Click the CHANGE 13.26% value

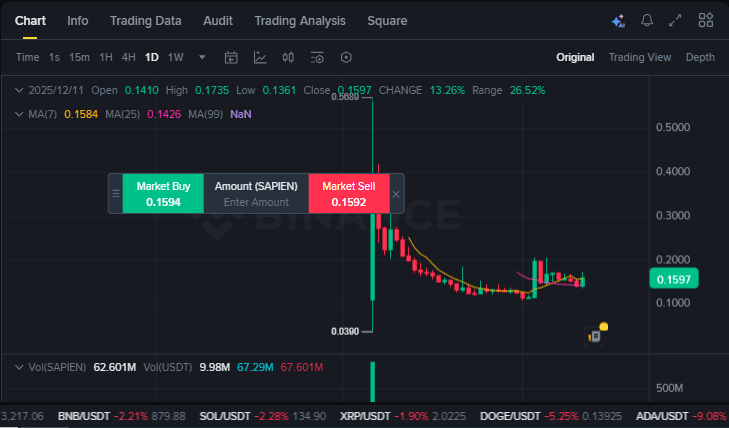[447, 90]
